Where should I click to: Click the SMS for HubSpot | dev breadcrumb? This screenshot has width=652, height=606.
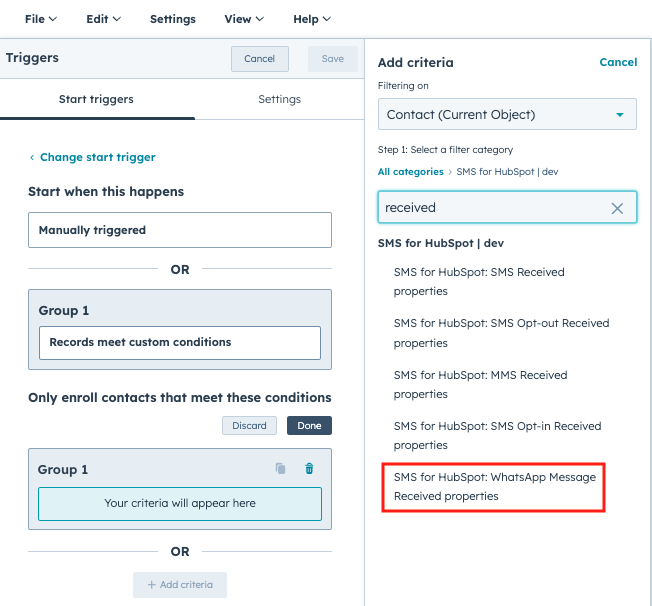point(507,172)
